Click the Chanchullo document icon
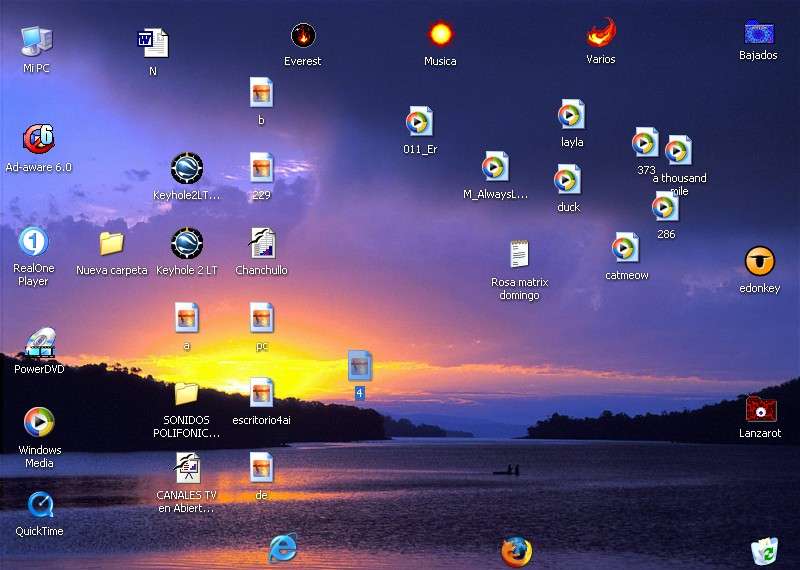 (x=262, y=243)
